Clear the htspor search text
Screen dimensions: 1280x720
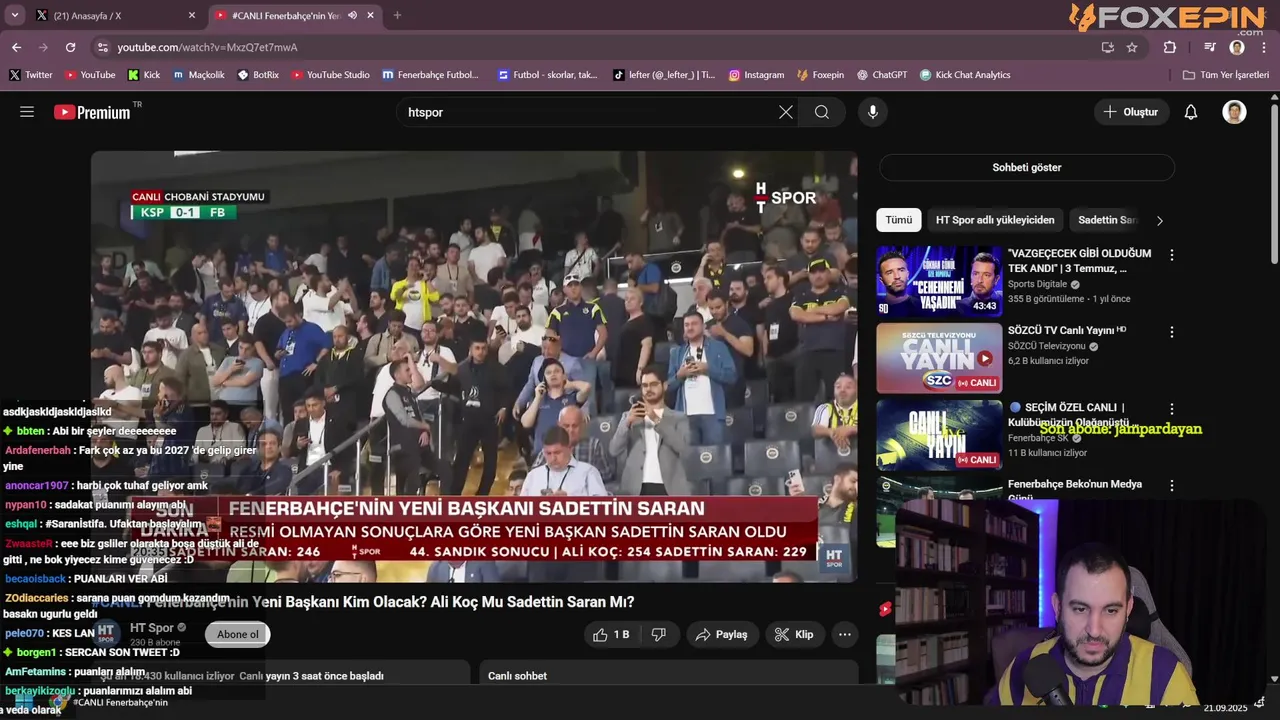click(786, 112)
